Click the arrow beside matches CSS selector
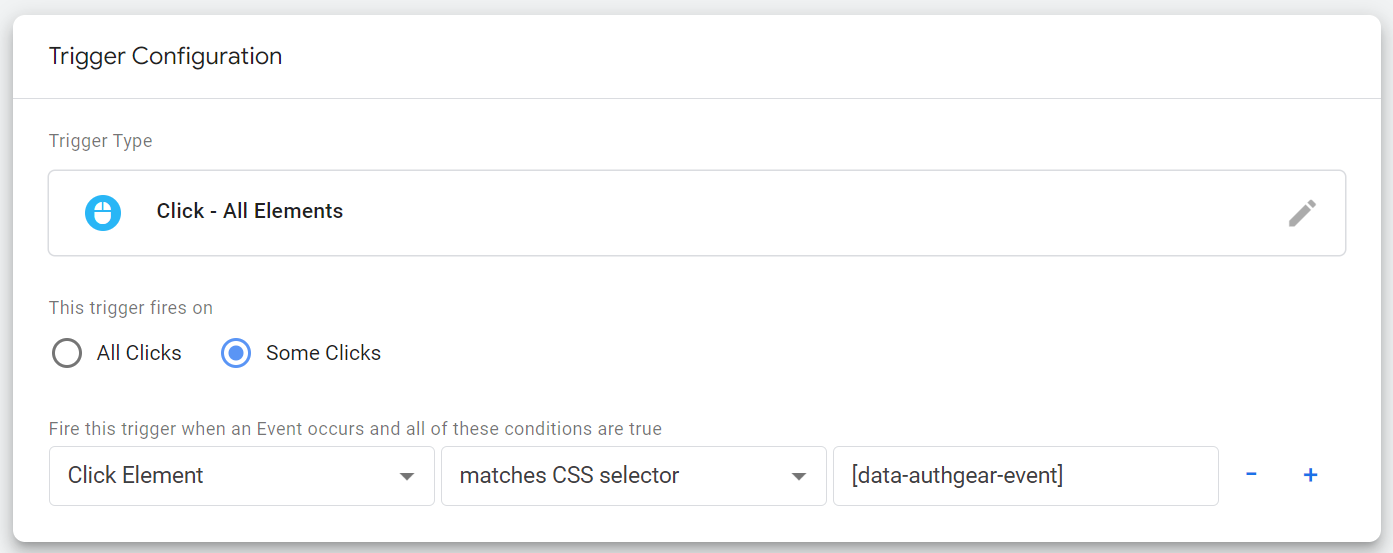 799,477
